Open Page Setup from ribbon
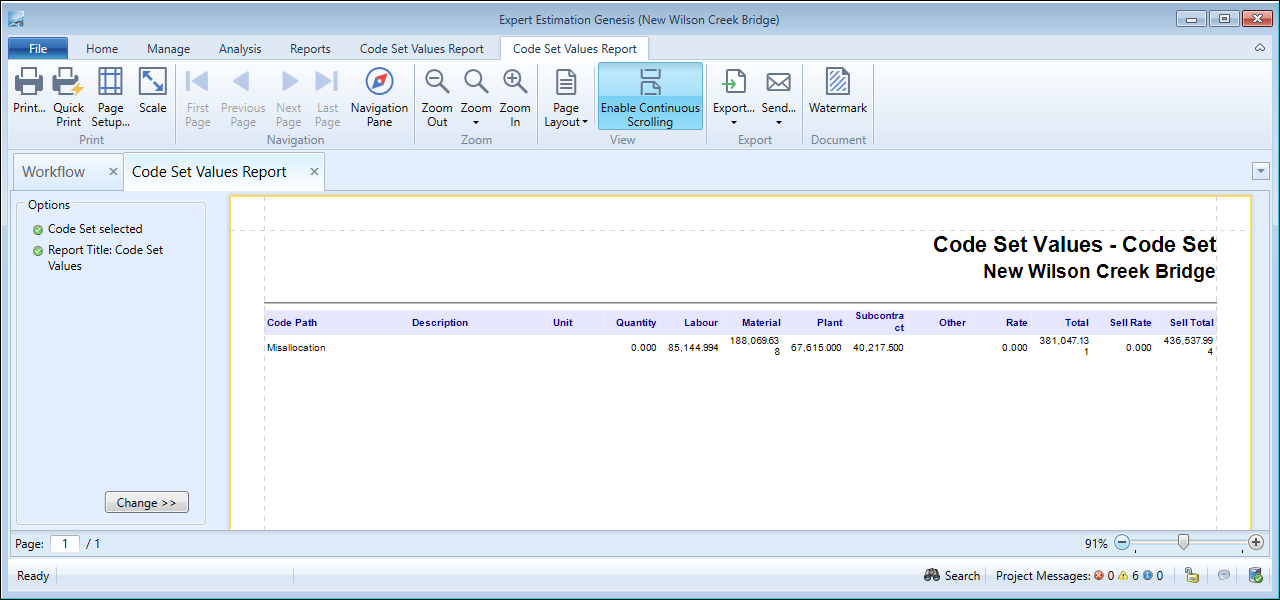The width and height of the screenshot is (1280, 600). (x=110, y=84)
